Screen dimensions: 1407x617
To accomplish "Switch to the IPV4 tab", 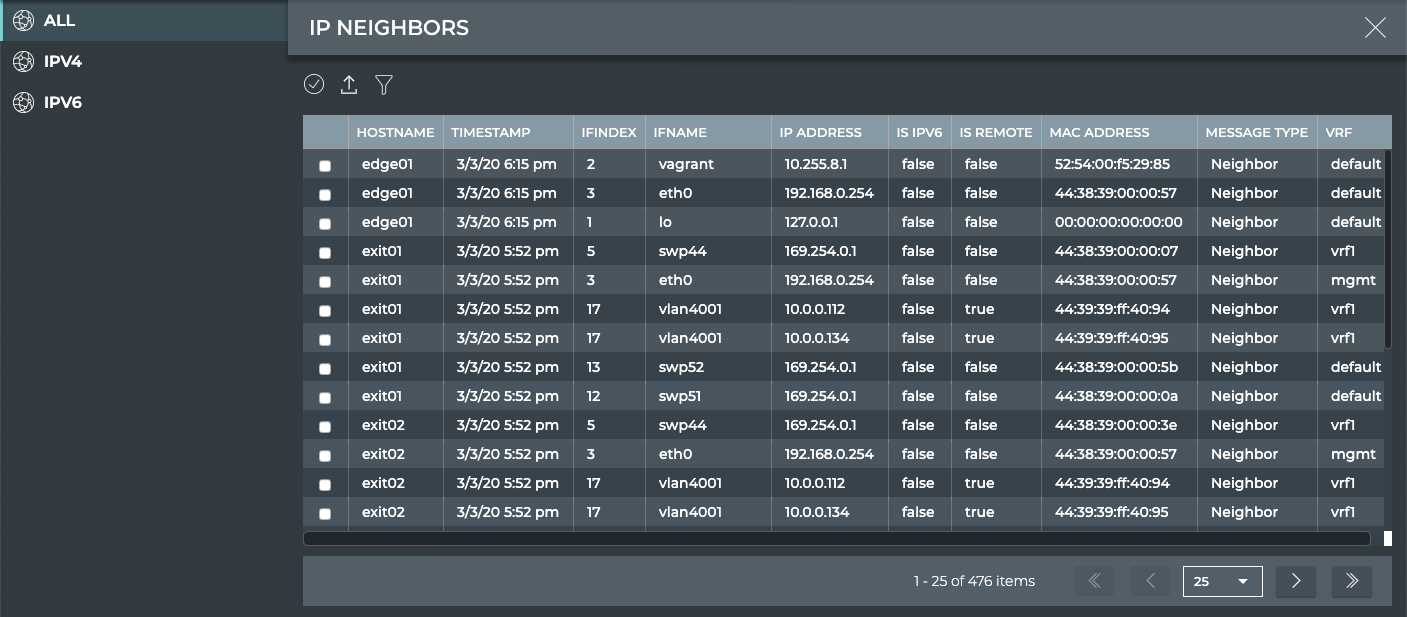I will (x=62, y=62).
